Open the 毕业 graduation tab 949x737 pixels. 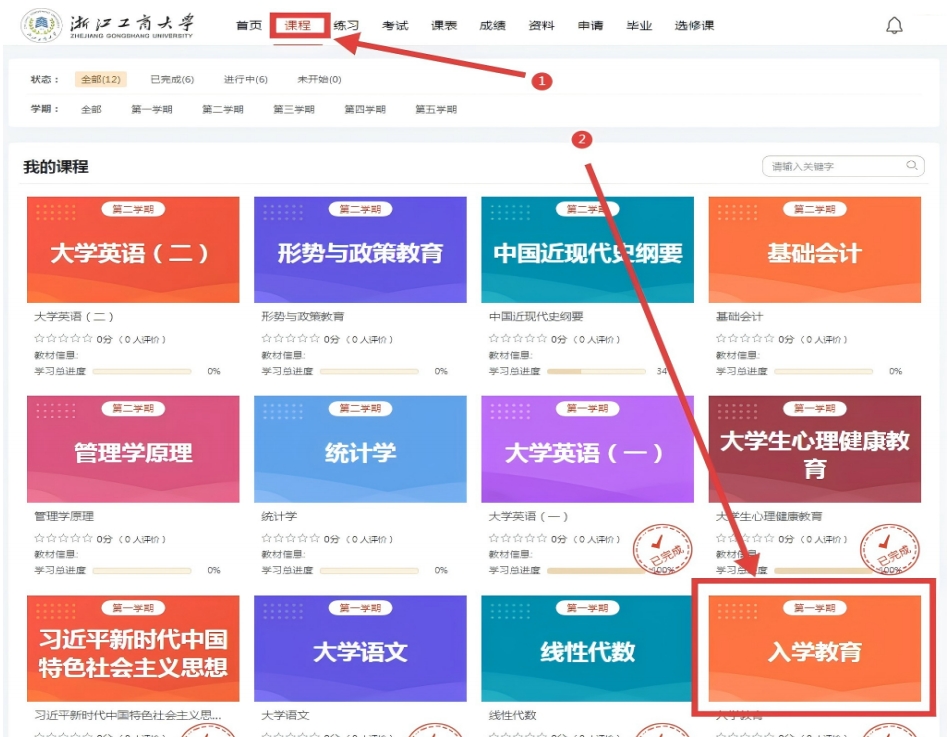[x=639, y=25]
